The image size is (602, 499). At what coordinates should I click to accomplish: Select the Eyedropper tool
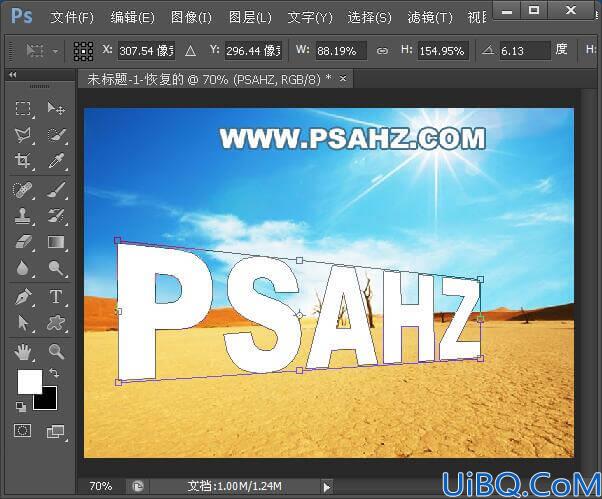[56, 160]
